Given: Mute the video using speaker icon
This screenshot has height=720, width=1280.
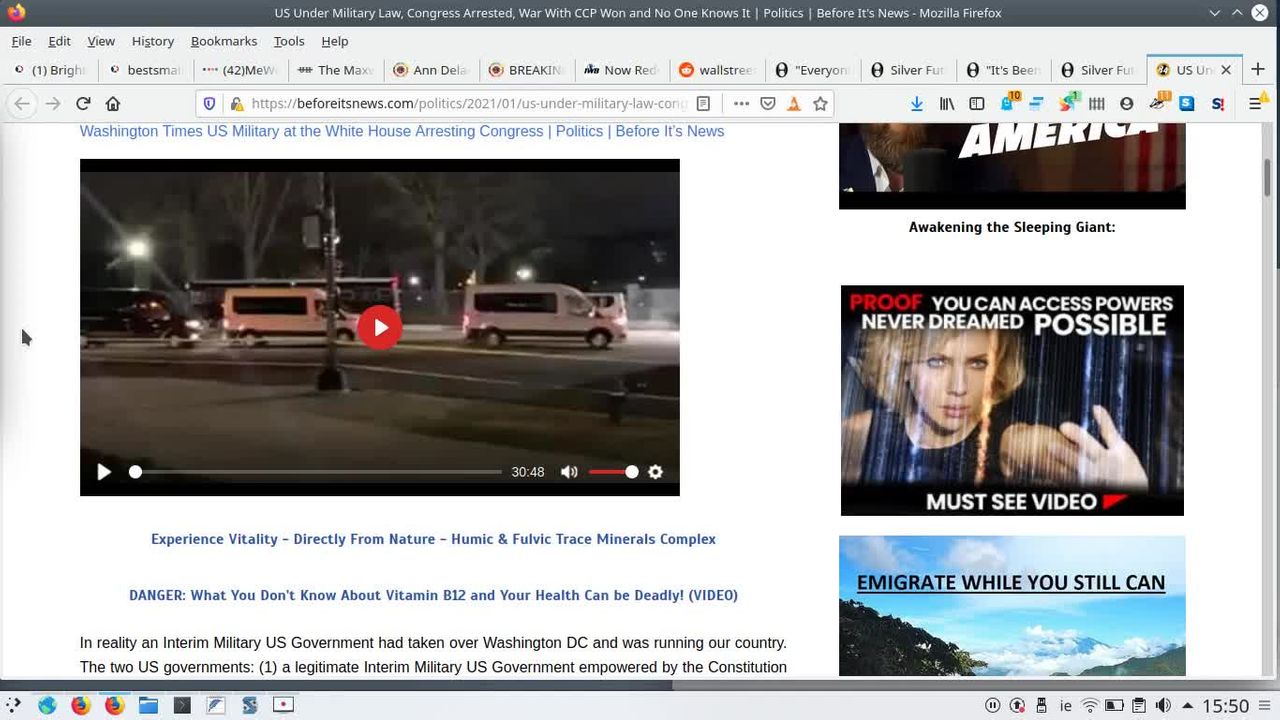Looking at the screenshot, I should 569,472.
